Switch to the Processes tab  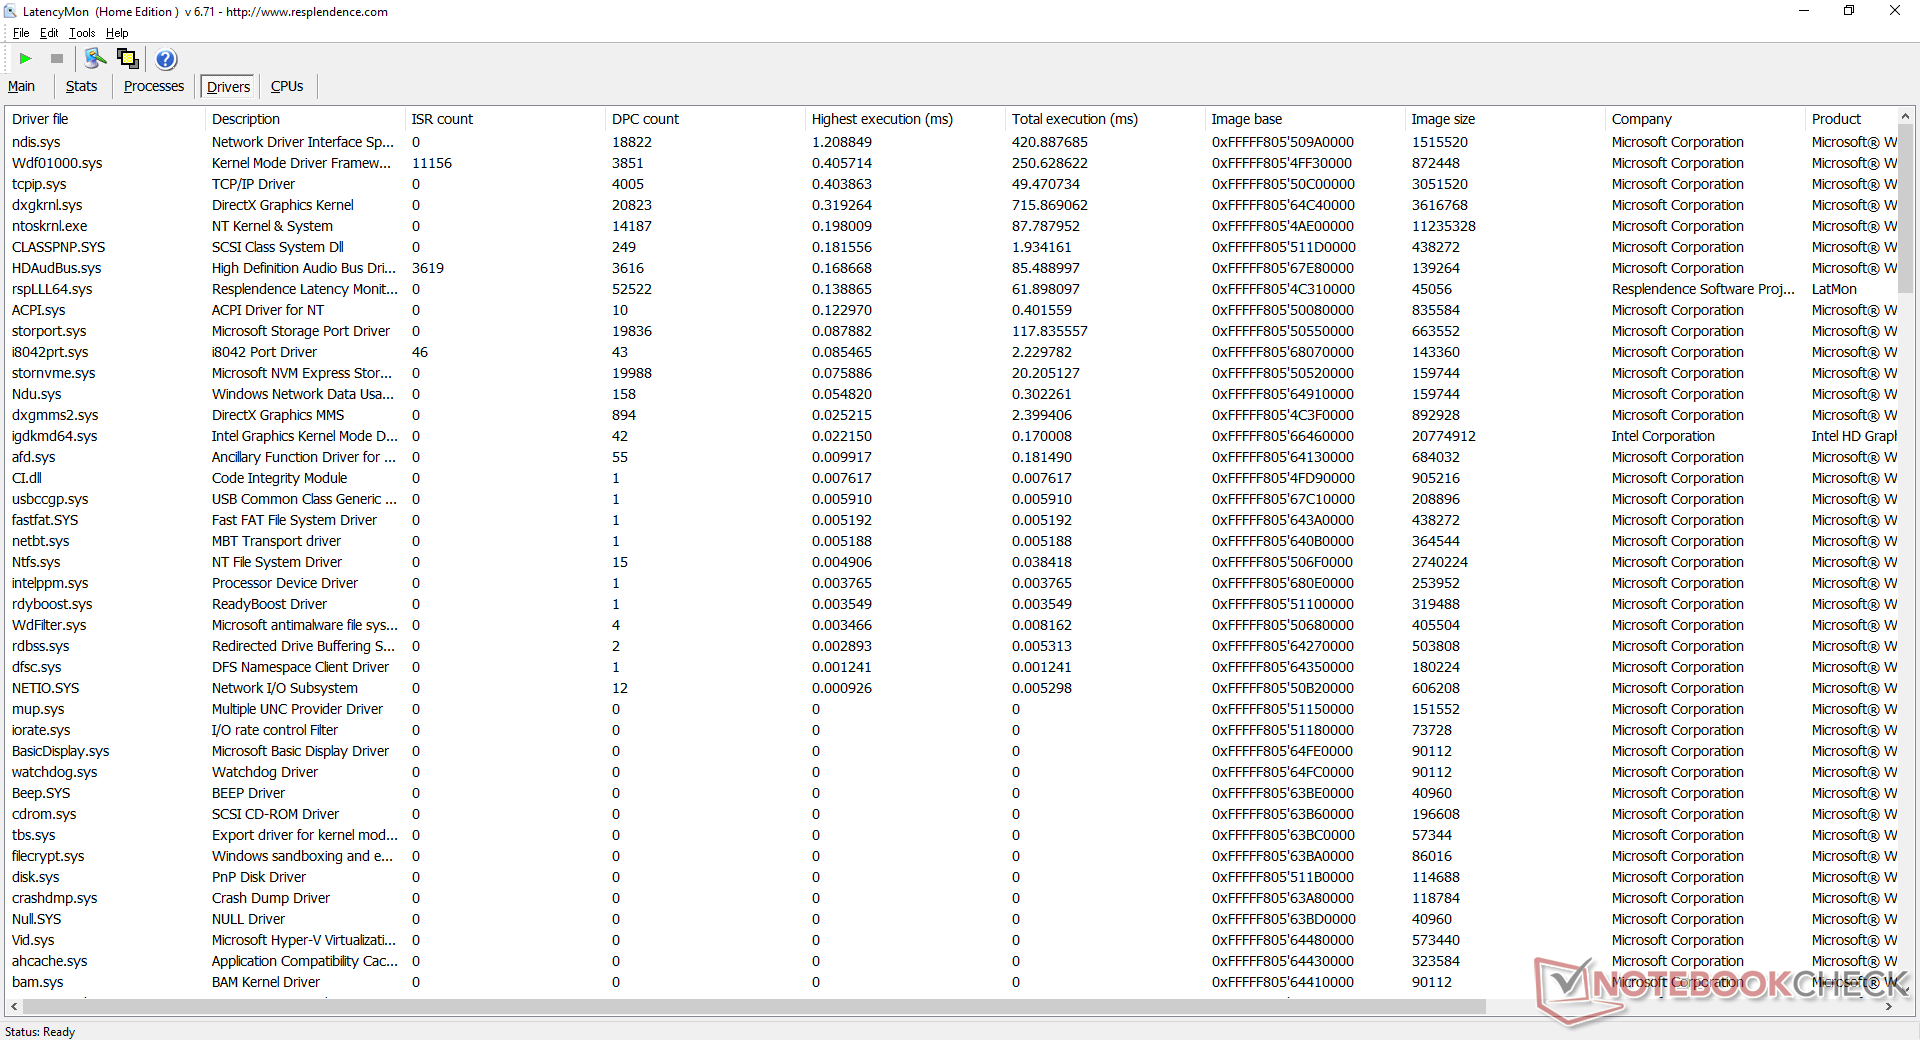154,86
